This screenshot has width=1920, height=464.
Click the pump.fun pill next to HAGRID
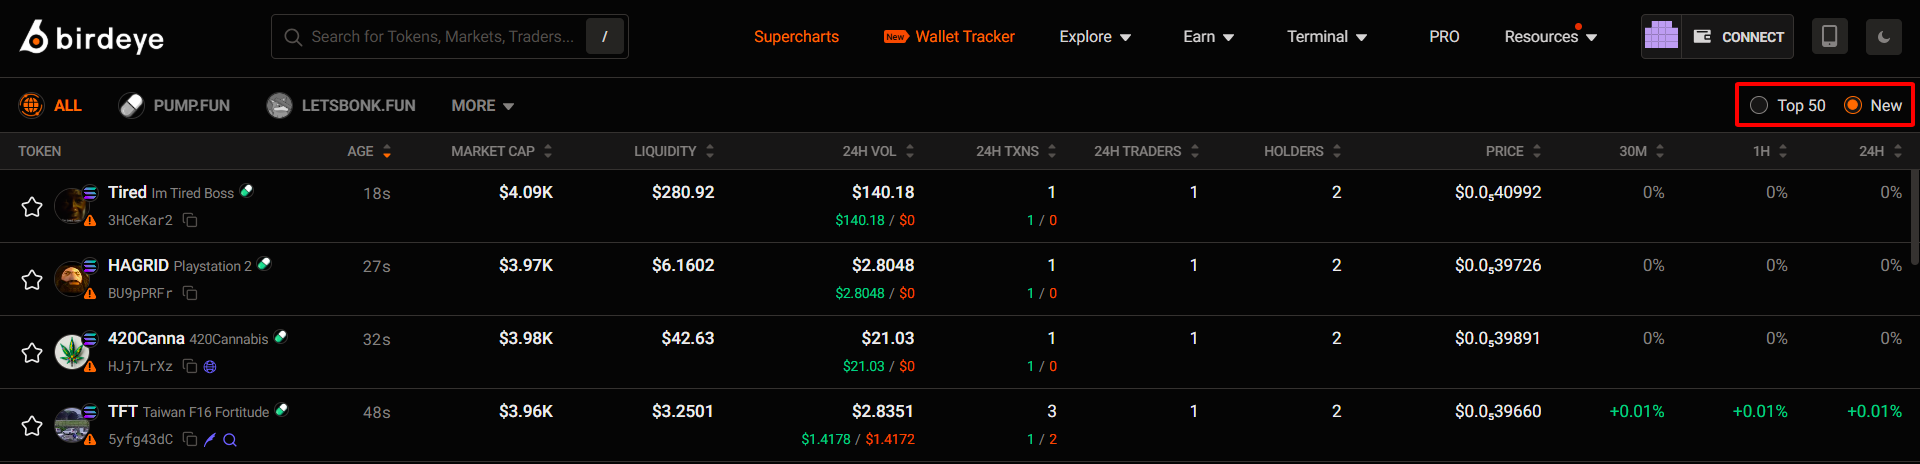264,264
